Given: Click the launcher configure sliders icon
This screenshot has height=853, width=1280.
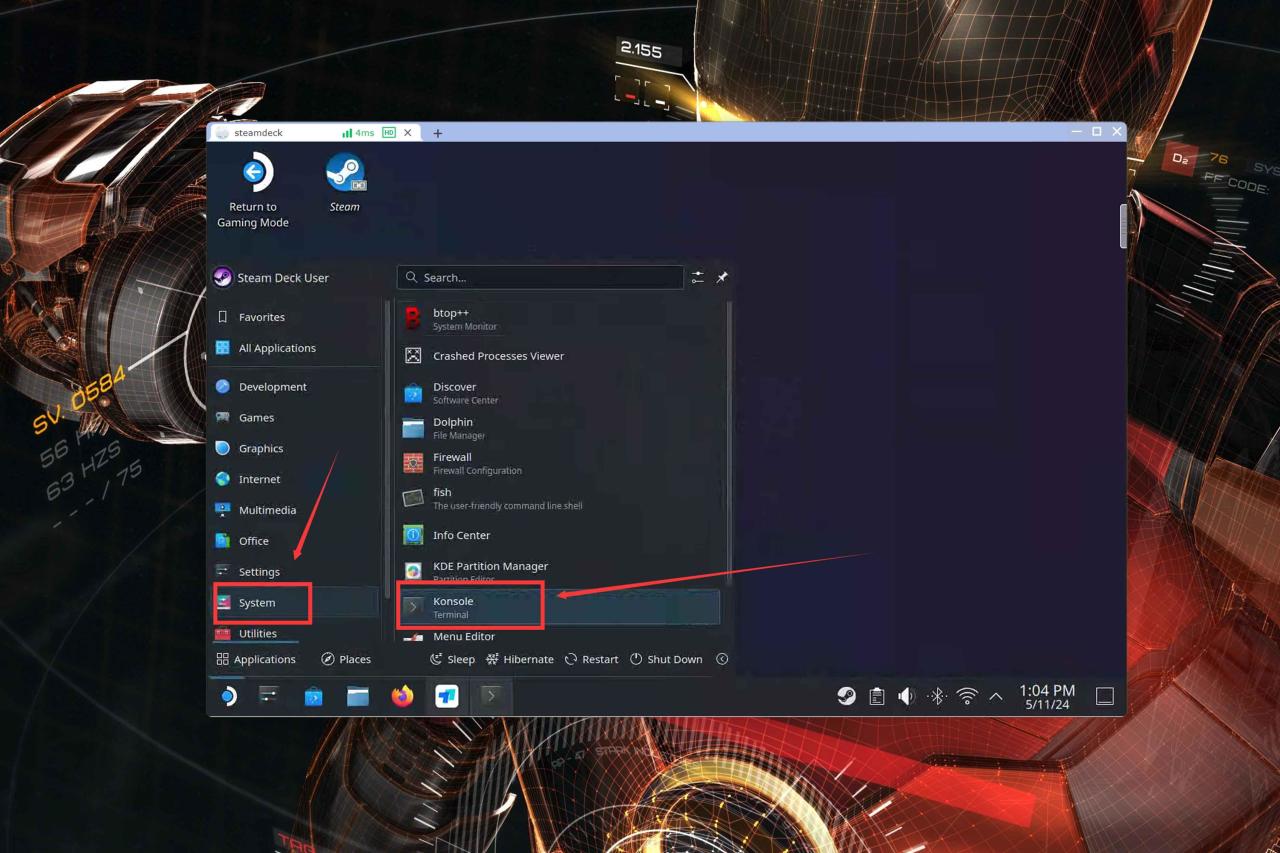Looking at the screenshot, I should [x=698, y=277].
